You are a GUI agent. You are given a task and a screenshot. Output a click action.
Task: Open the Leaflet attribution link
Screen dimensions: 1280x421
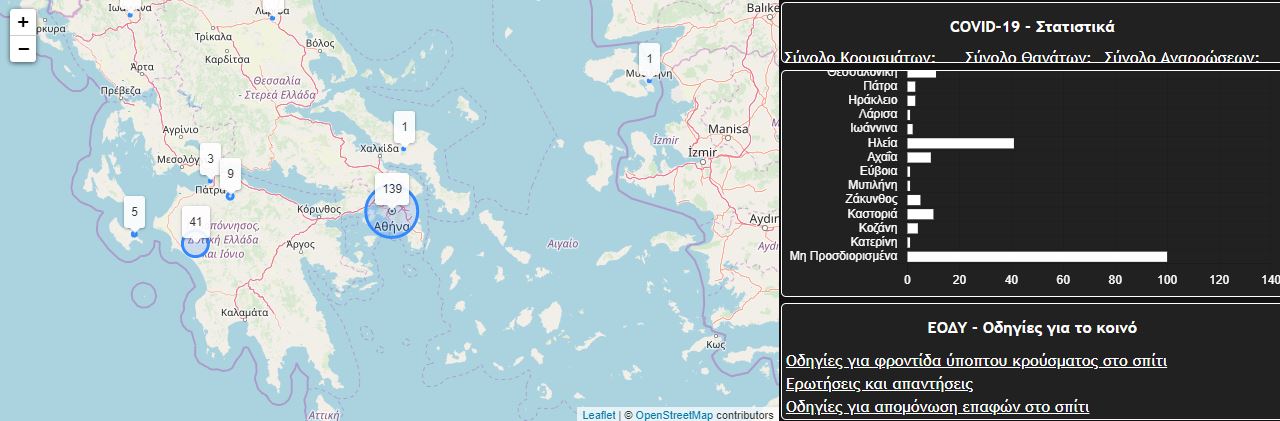click(x=598, y=415)
